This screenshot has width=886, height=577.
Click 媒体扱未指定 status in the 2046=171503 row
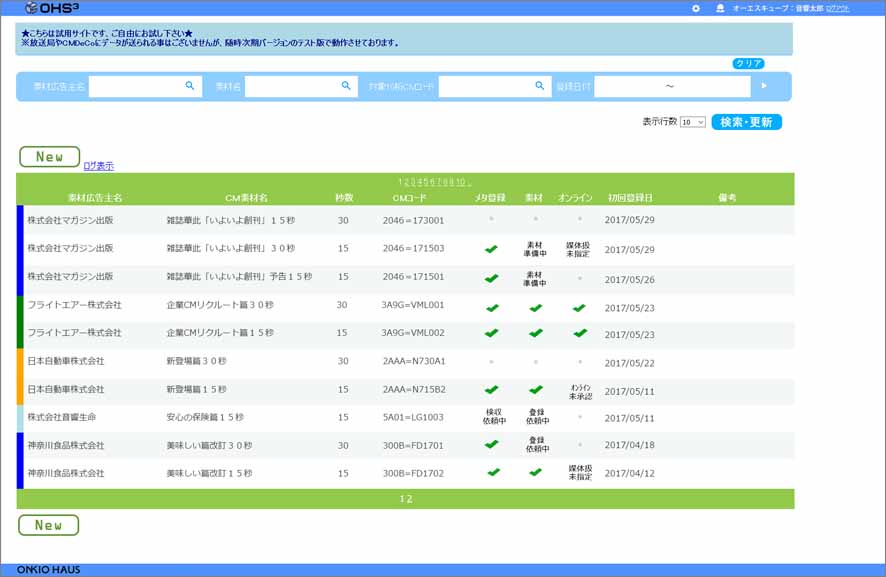click(x=578, y=249)
